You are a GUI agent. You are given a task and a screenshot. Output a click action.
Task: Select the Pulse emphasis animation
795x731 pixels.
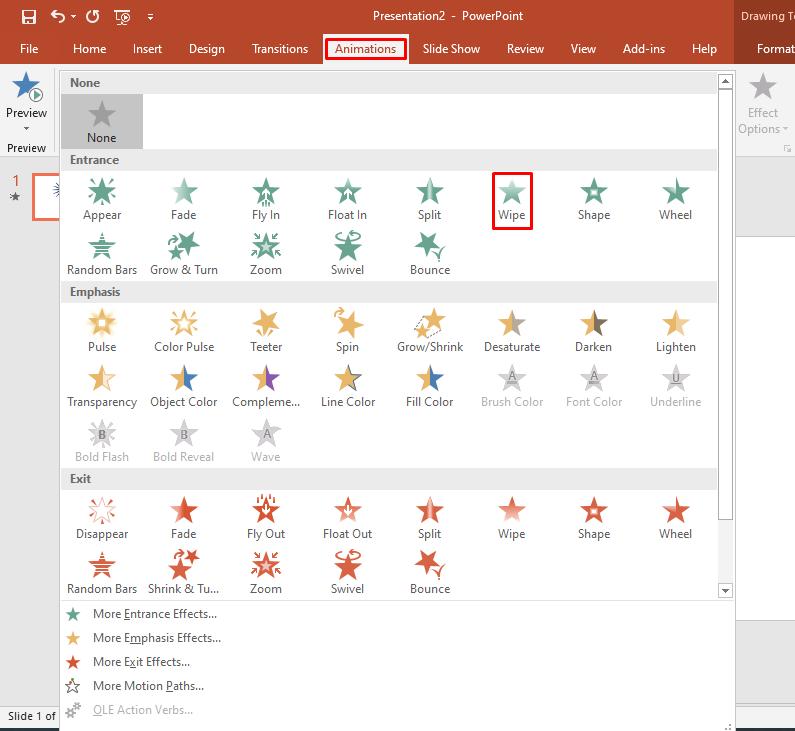click(102, 332)
